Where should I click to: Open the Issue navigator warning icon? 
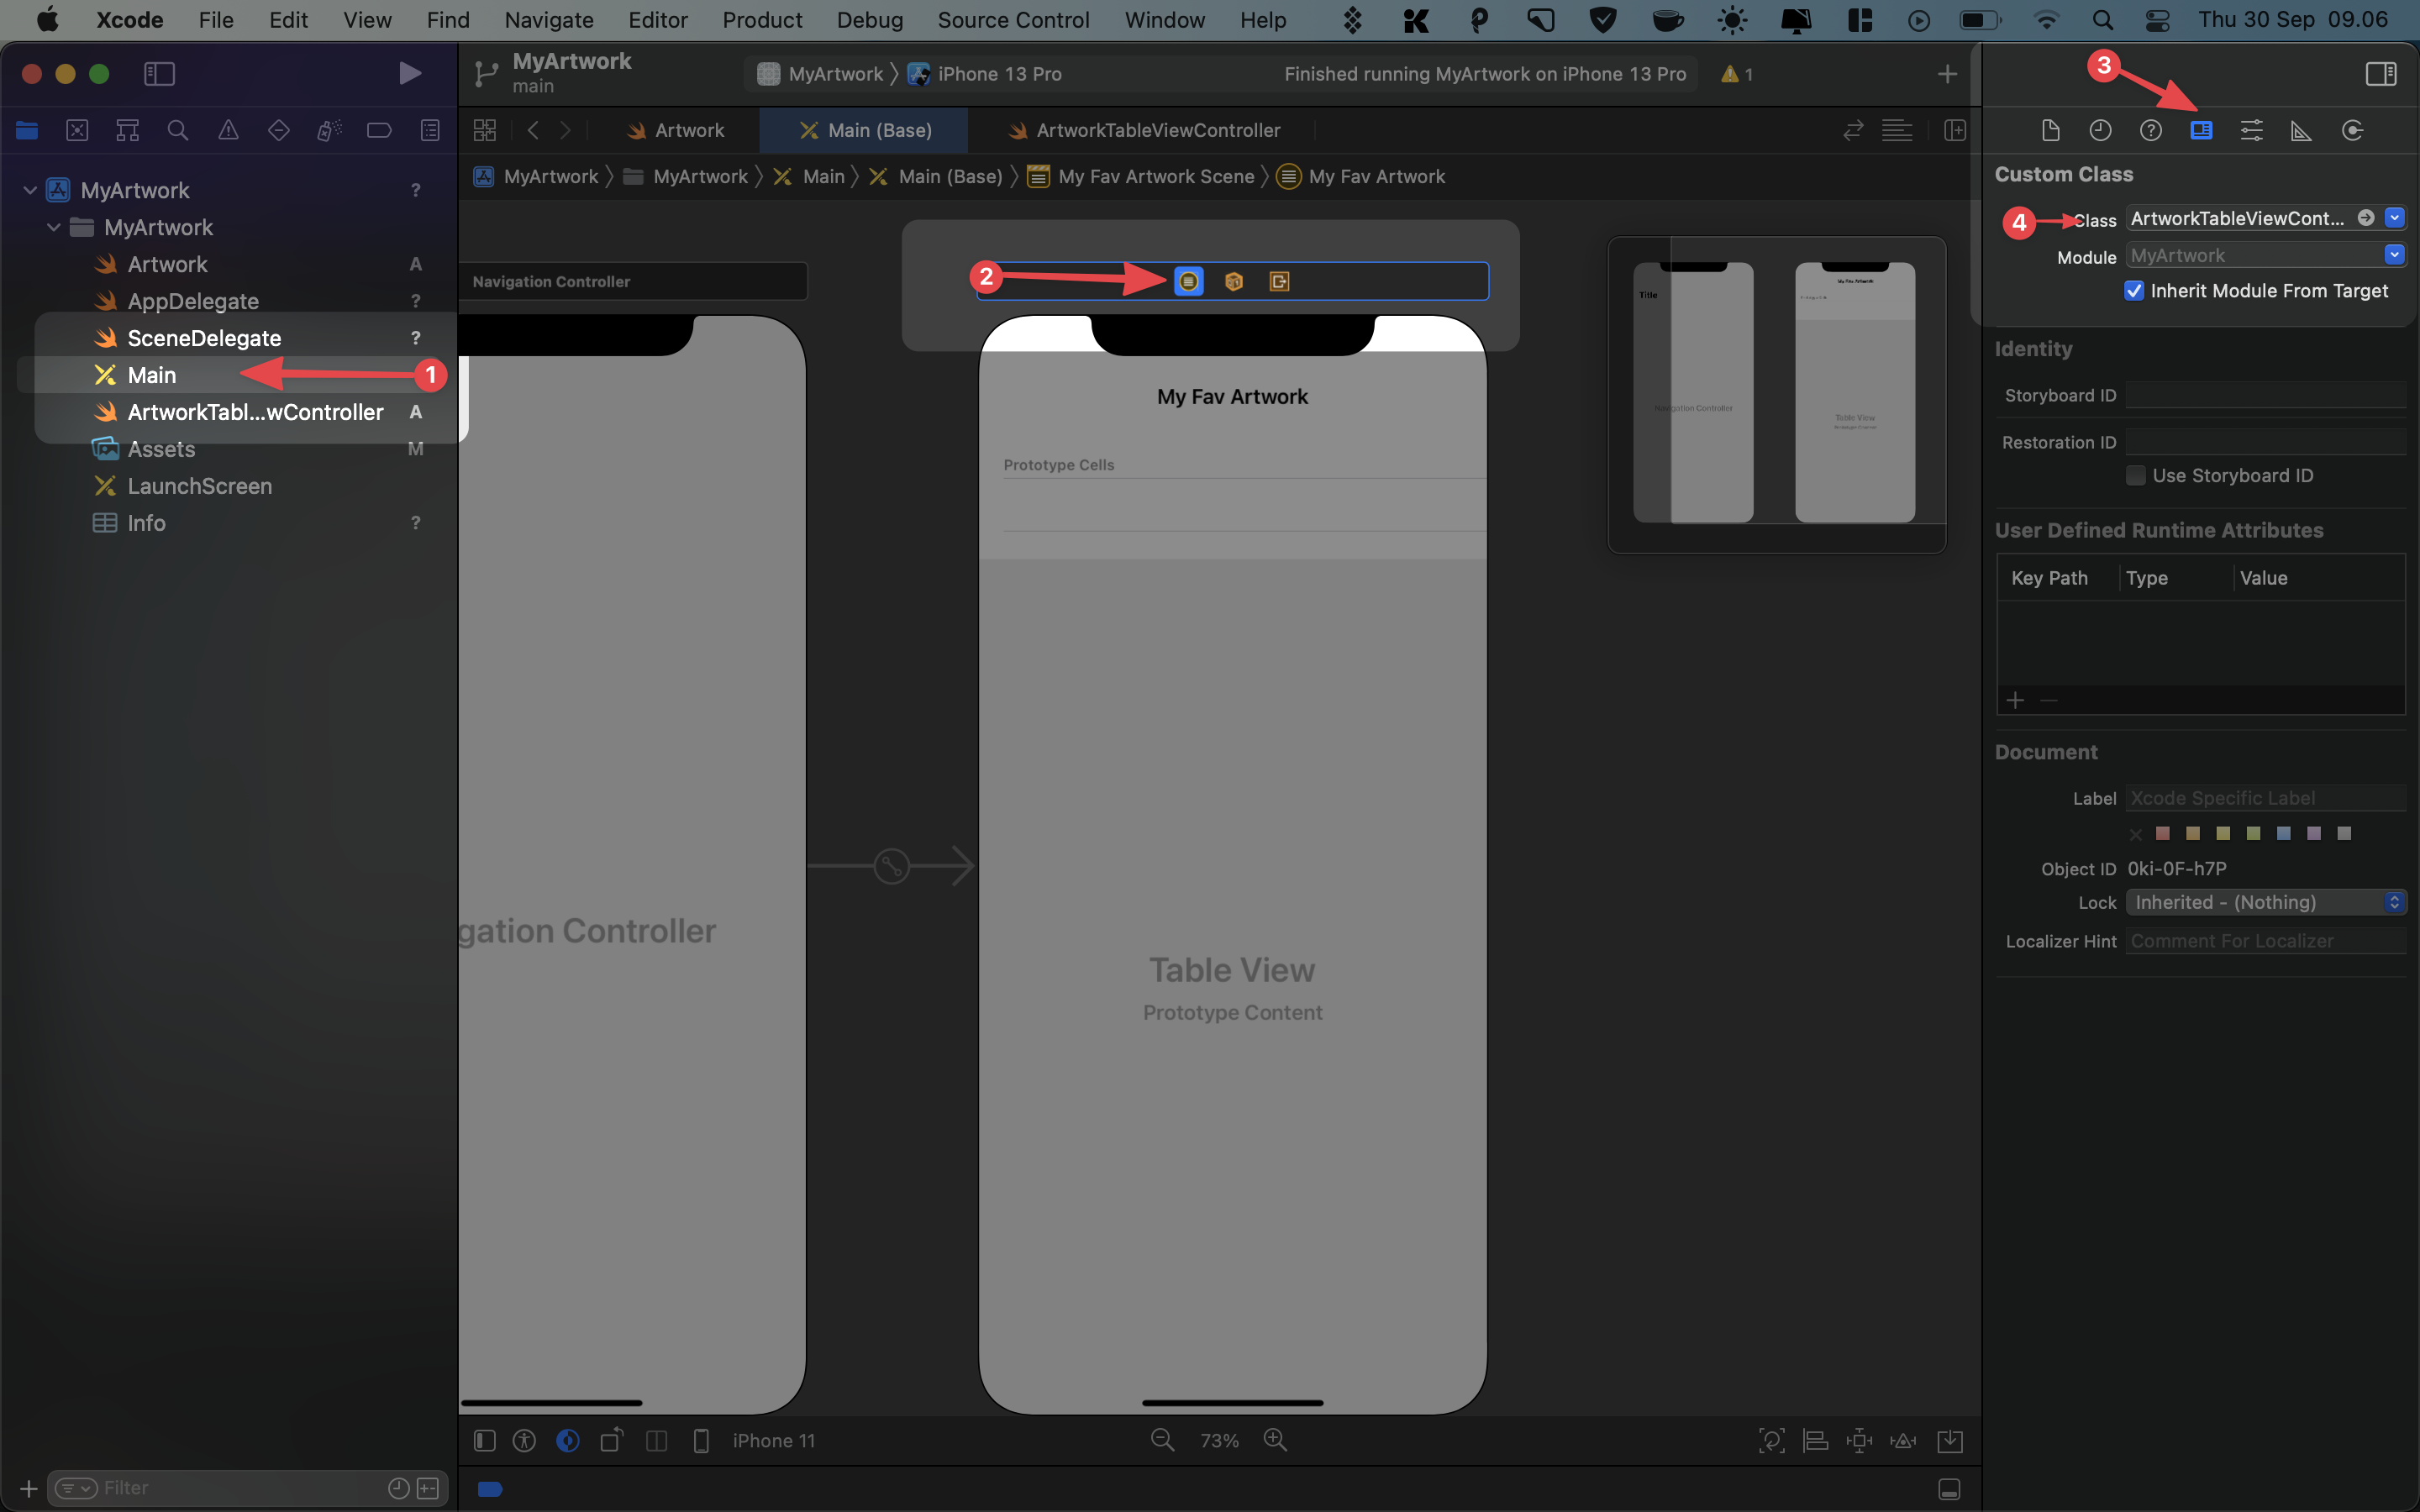[228, 130]
